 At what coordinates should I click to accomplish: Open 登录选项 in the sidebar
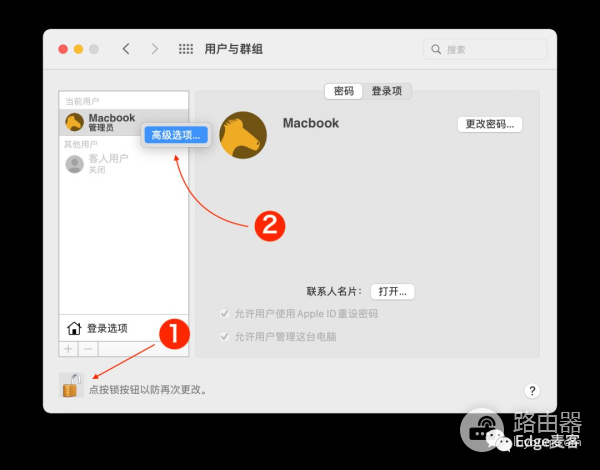124,328
